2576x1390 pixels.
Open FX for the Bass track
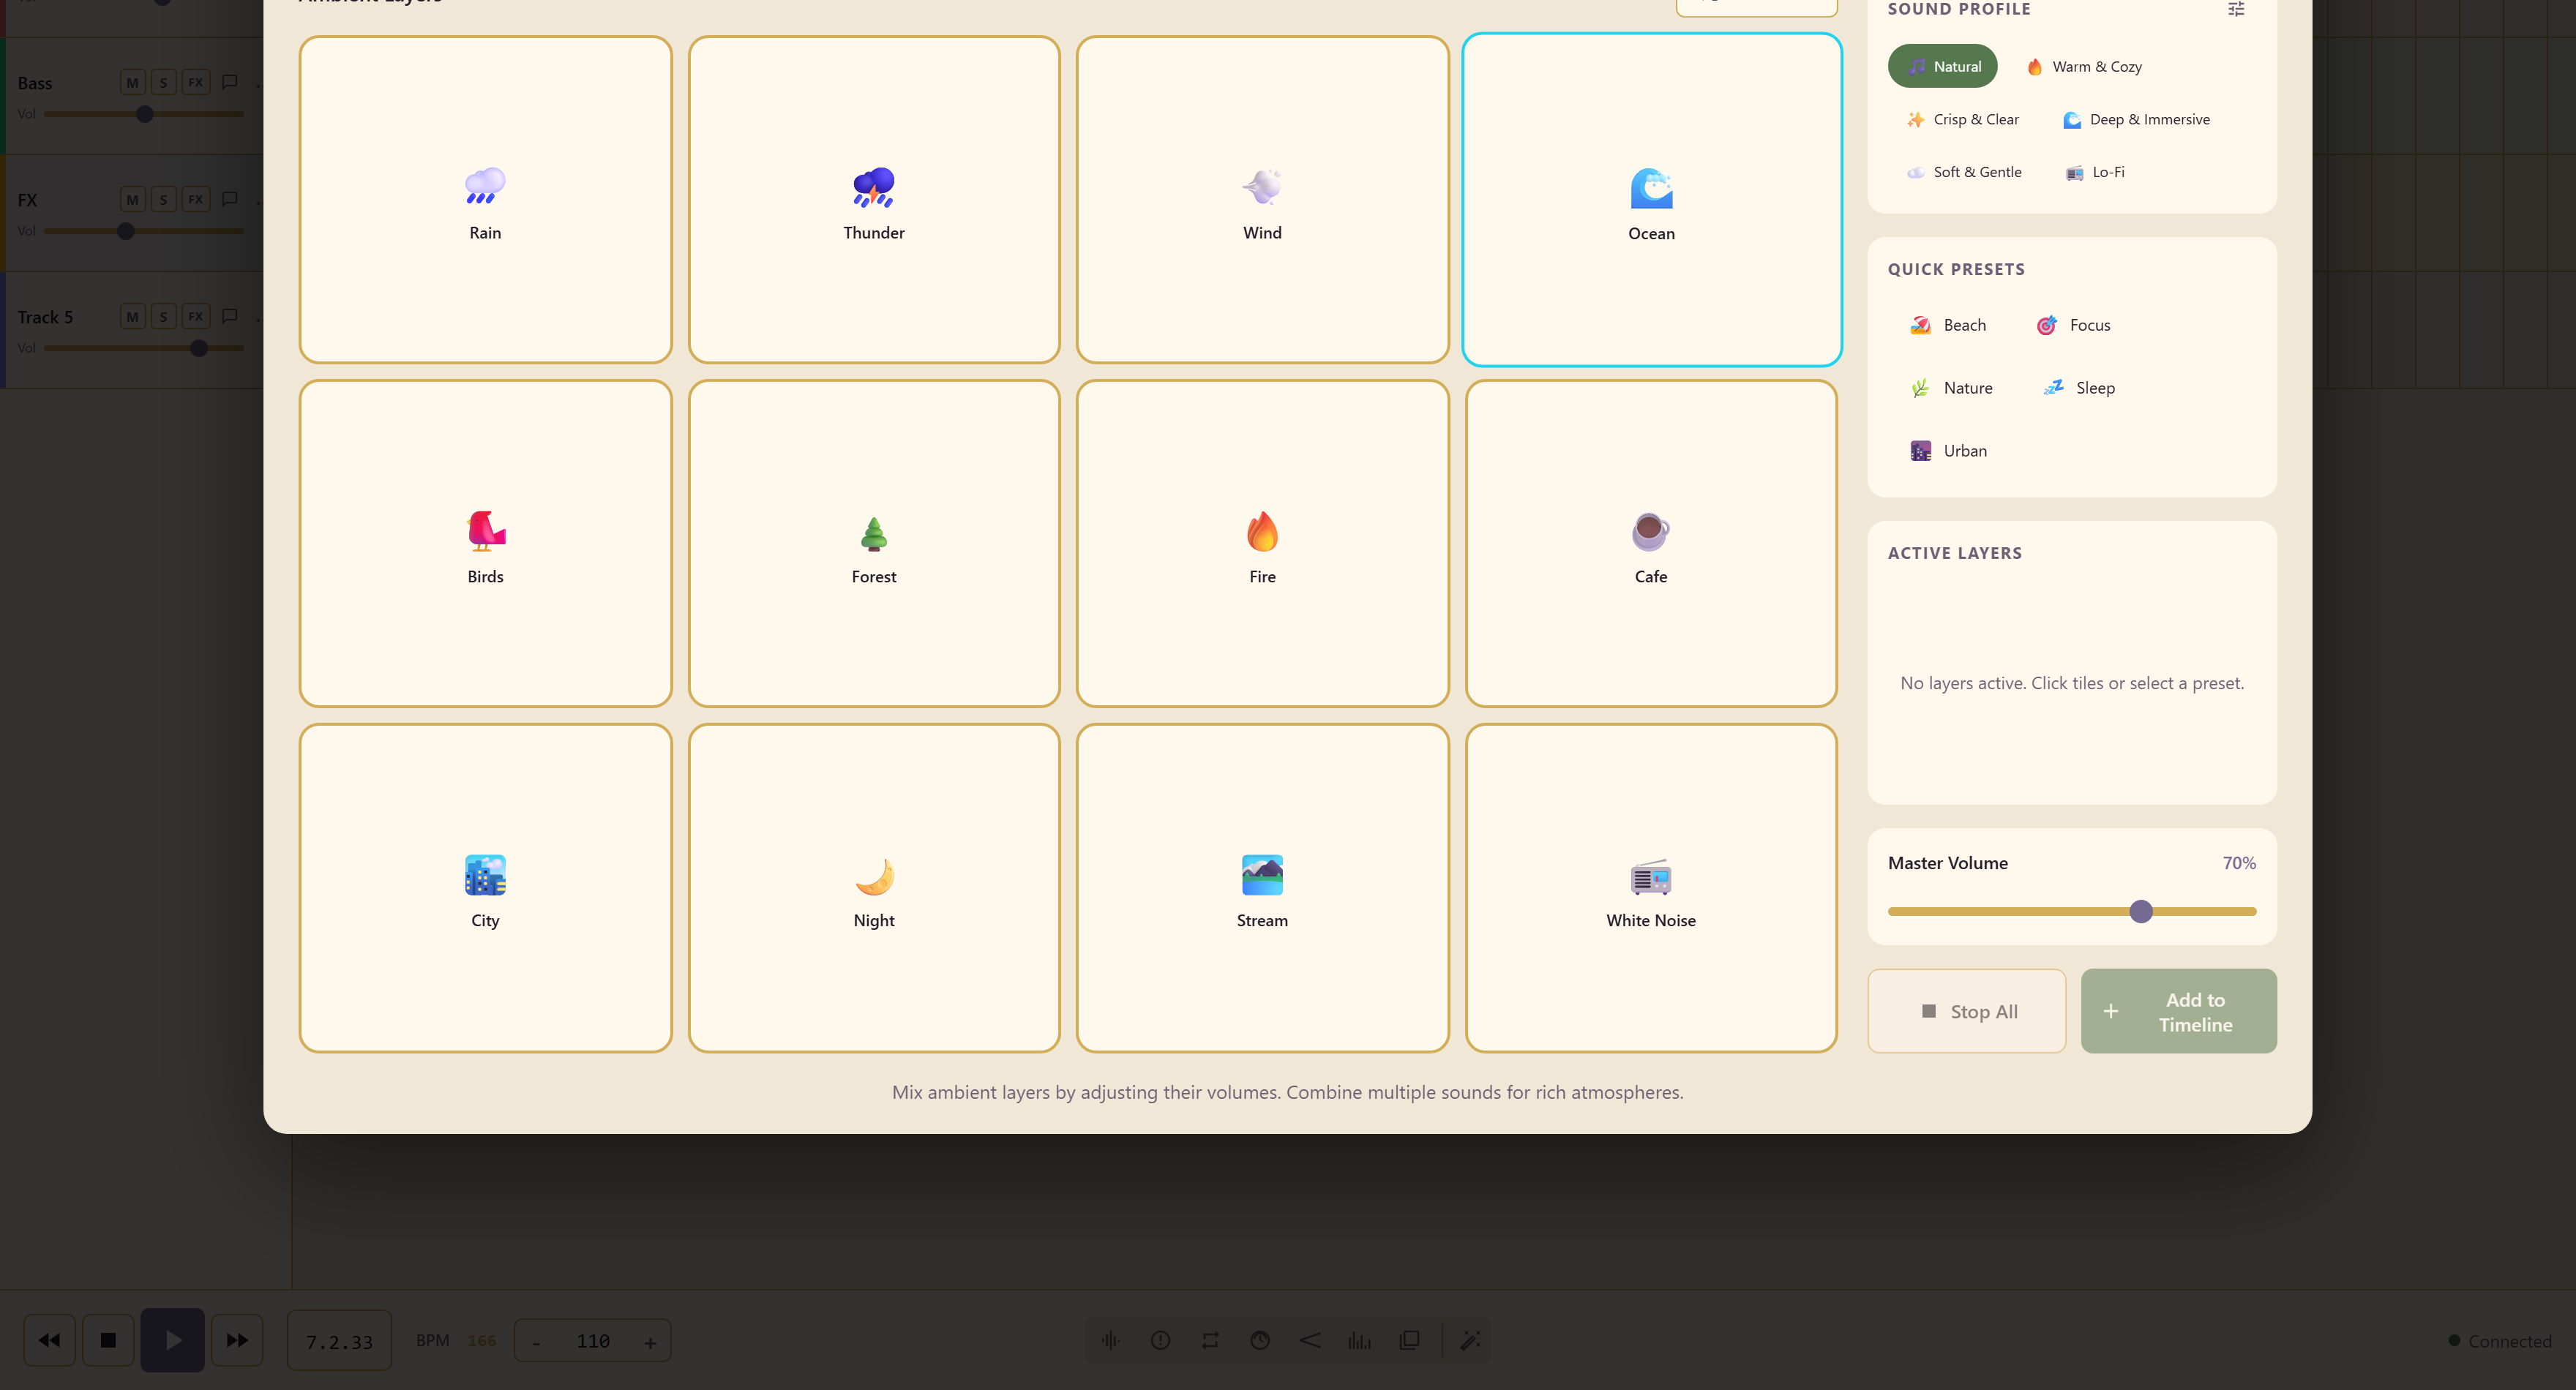coord(196,82)
